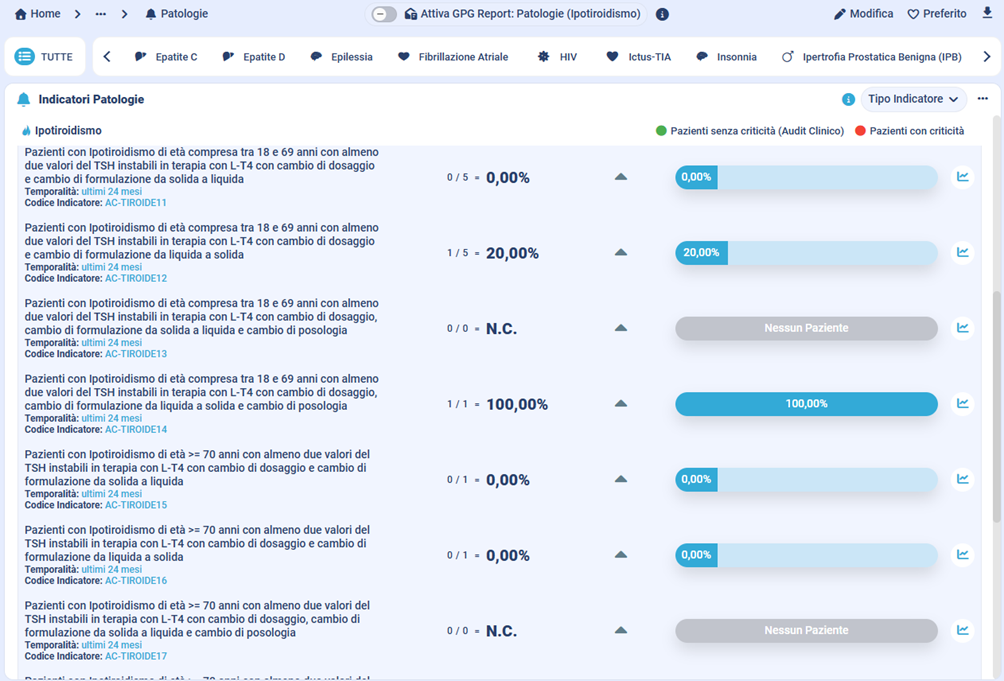Click the Modifica button
The width and height of the screenshot is (1004, 681).
point(864,14)
